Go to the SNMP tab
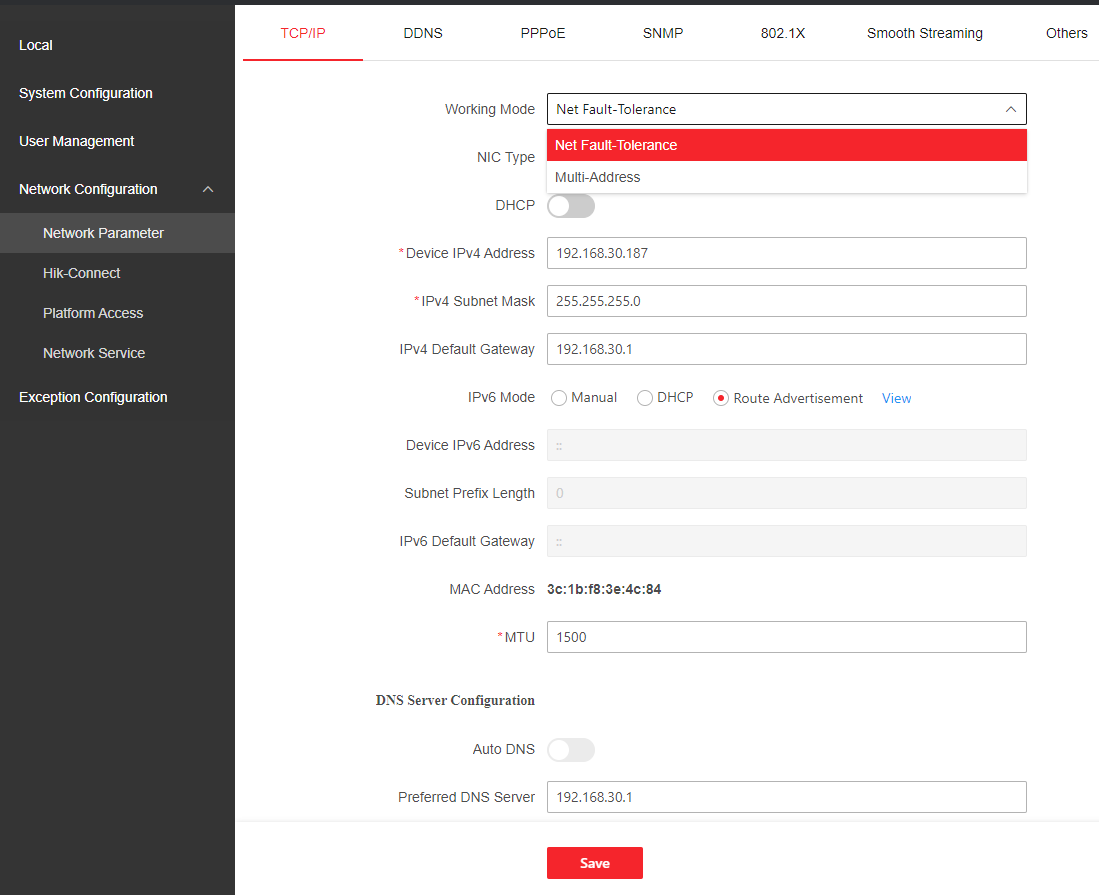The width and height of the screenshot is (1099, 895). pyautogui.click(x=663, y=33)
